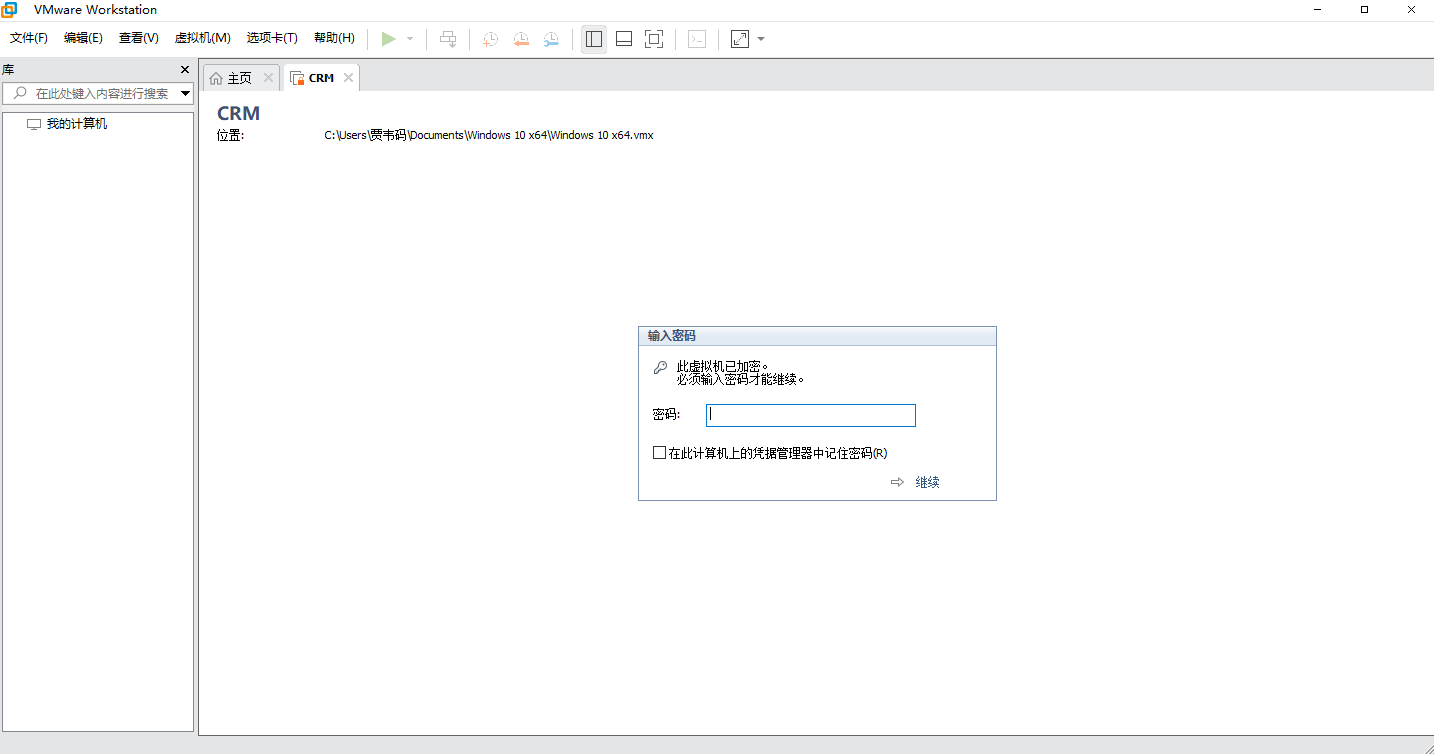Click the 输入密码 dialog title

671,336
